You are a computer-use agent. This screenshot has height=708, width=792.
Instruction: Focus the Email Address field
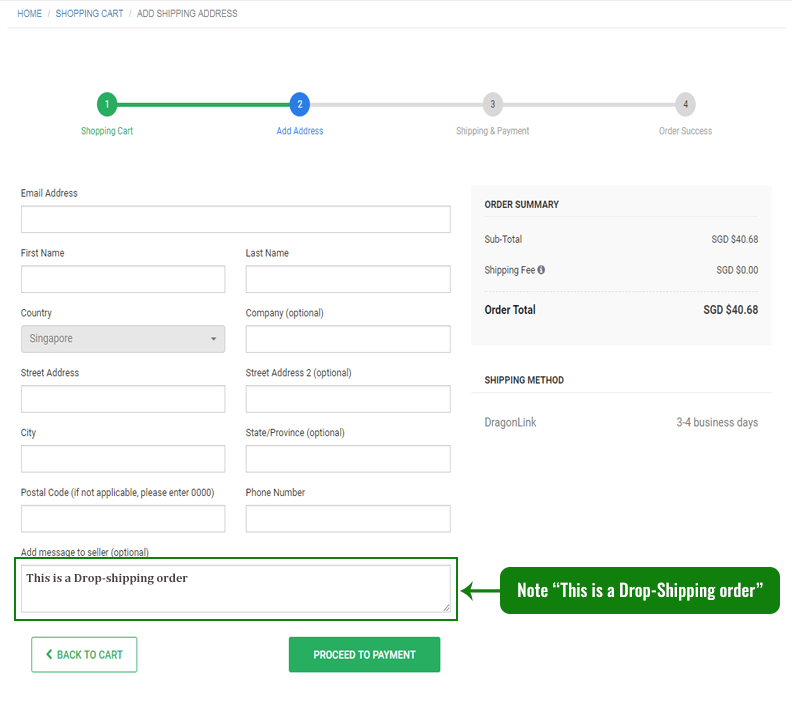point(235,219)
